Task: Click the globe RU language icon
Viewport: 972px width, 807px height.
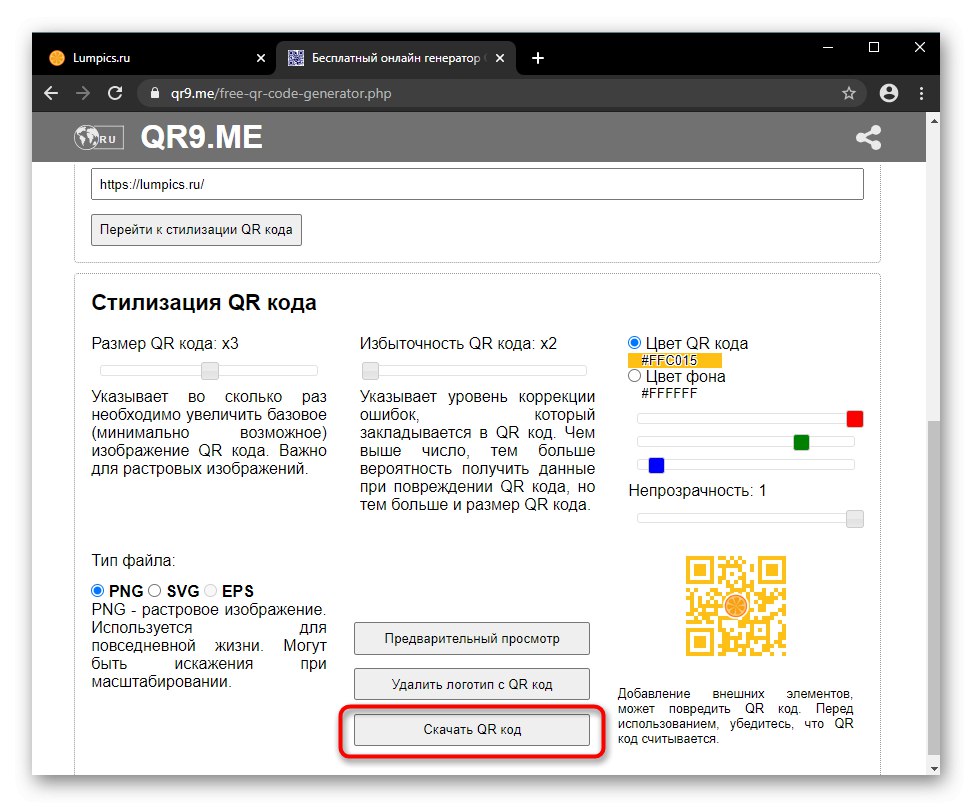Action: tap(99, 138)
